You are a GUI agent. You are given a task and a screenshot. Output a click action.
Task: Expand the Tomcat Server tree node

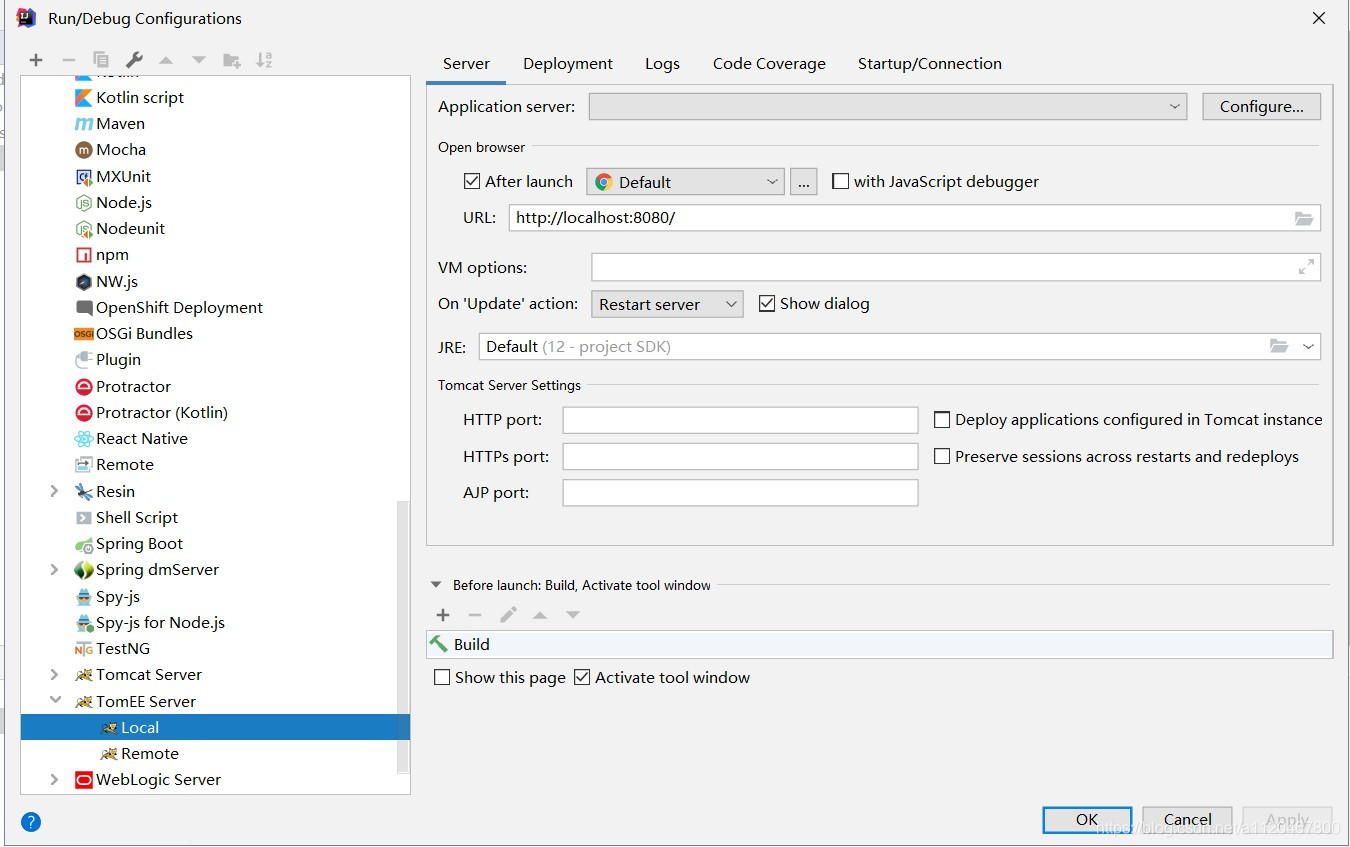[55, 675]
